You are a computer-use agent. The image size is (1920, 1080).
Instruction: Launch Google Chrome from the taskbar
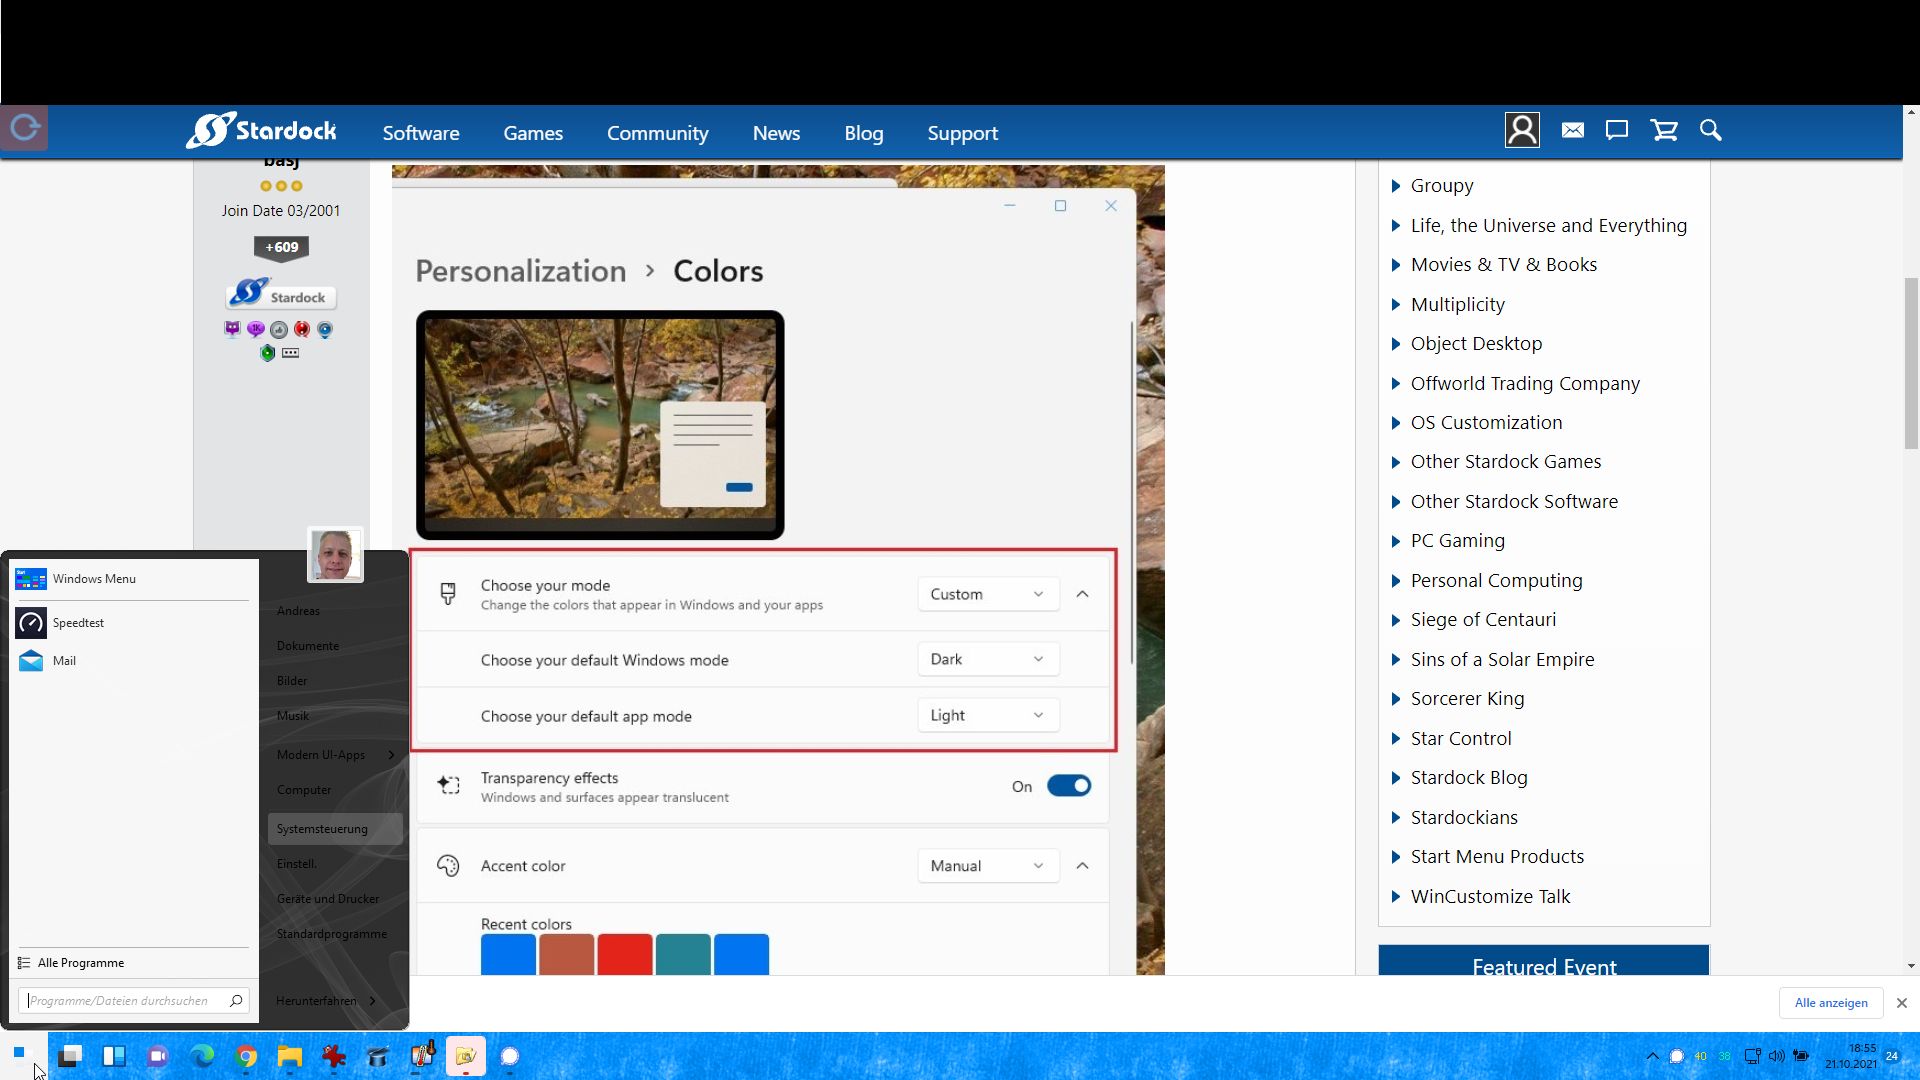(246, 1056)
